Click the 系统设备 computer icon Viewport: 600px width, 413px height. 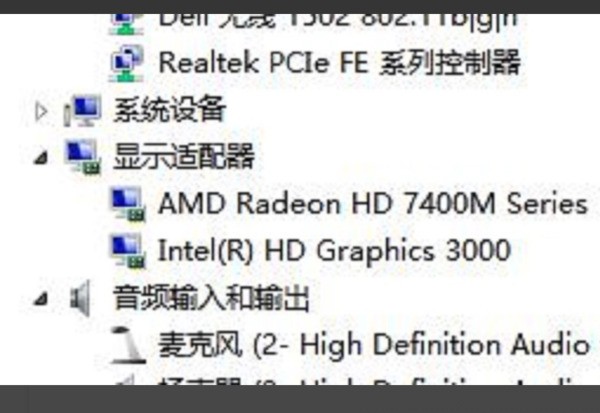83,111
